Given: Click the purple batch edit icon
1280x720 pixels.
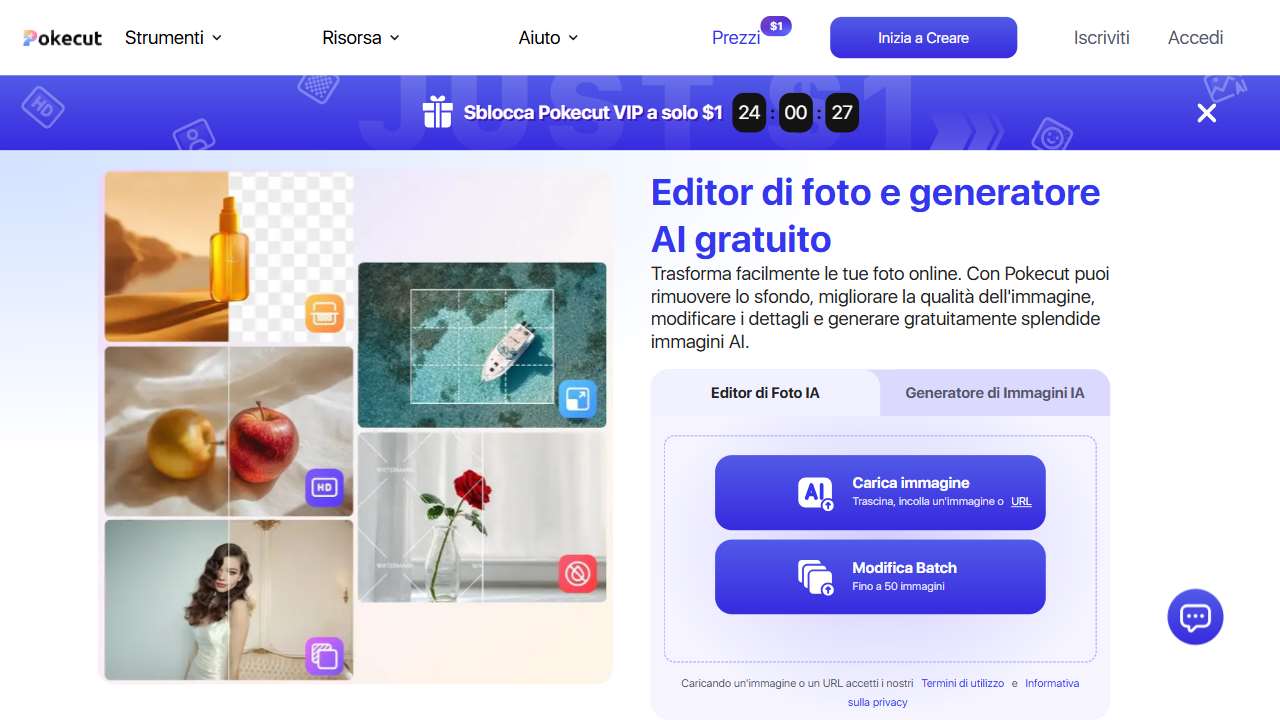Looking at the screenshot, I should click(x=324, y=657).
